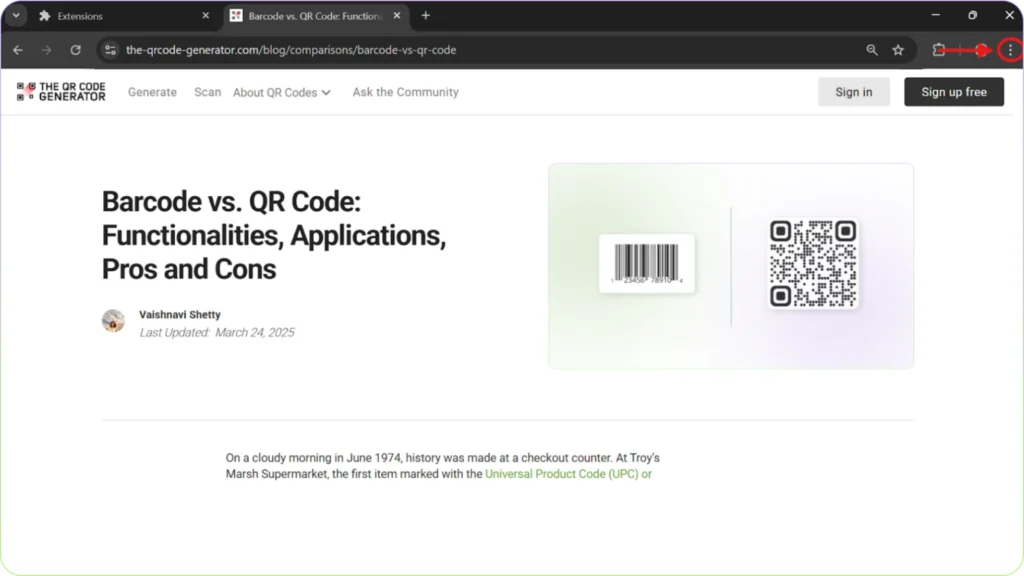The image size is (1024, 576).
Task: Click inside the address bar URL field
Action: (300, 48)
